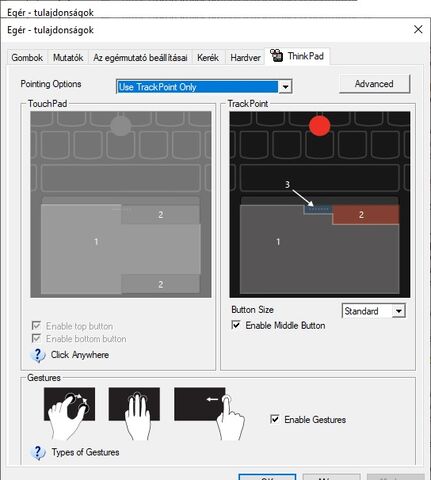This screenshot has width=431, height=480.
Task: Toggle Enable Gestures checkbox
Action: [x=275, y=419]
